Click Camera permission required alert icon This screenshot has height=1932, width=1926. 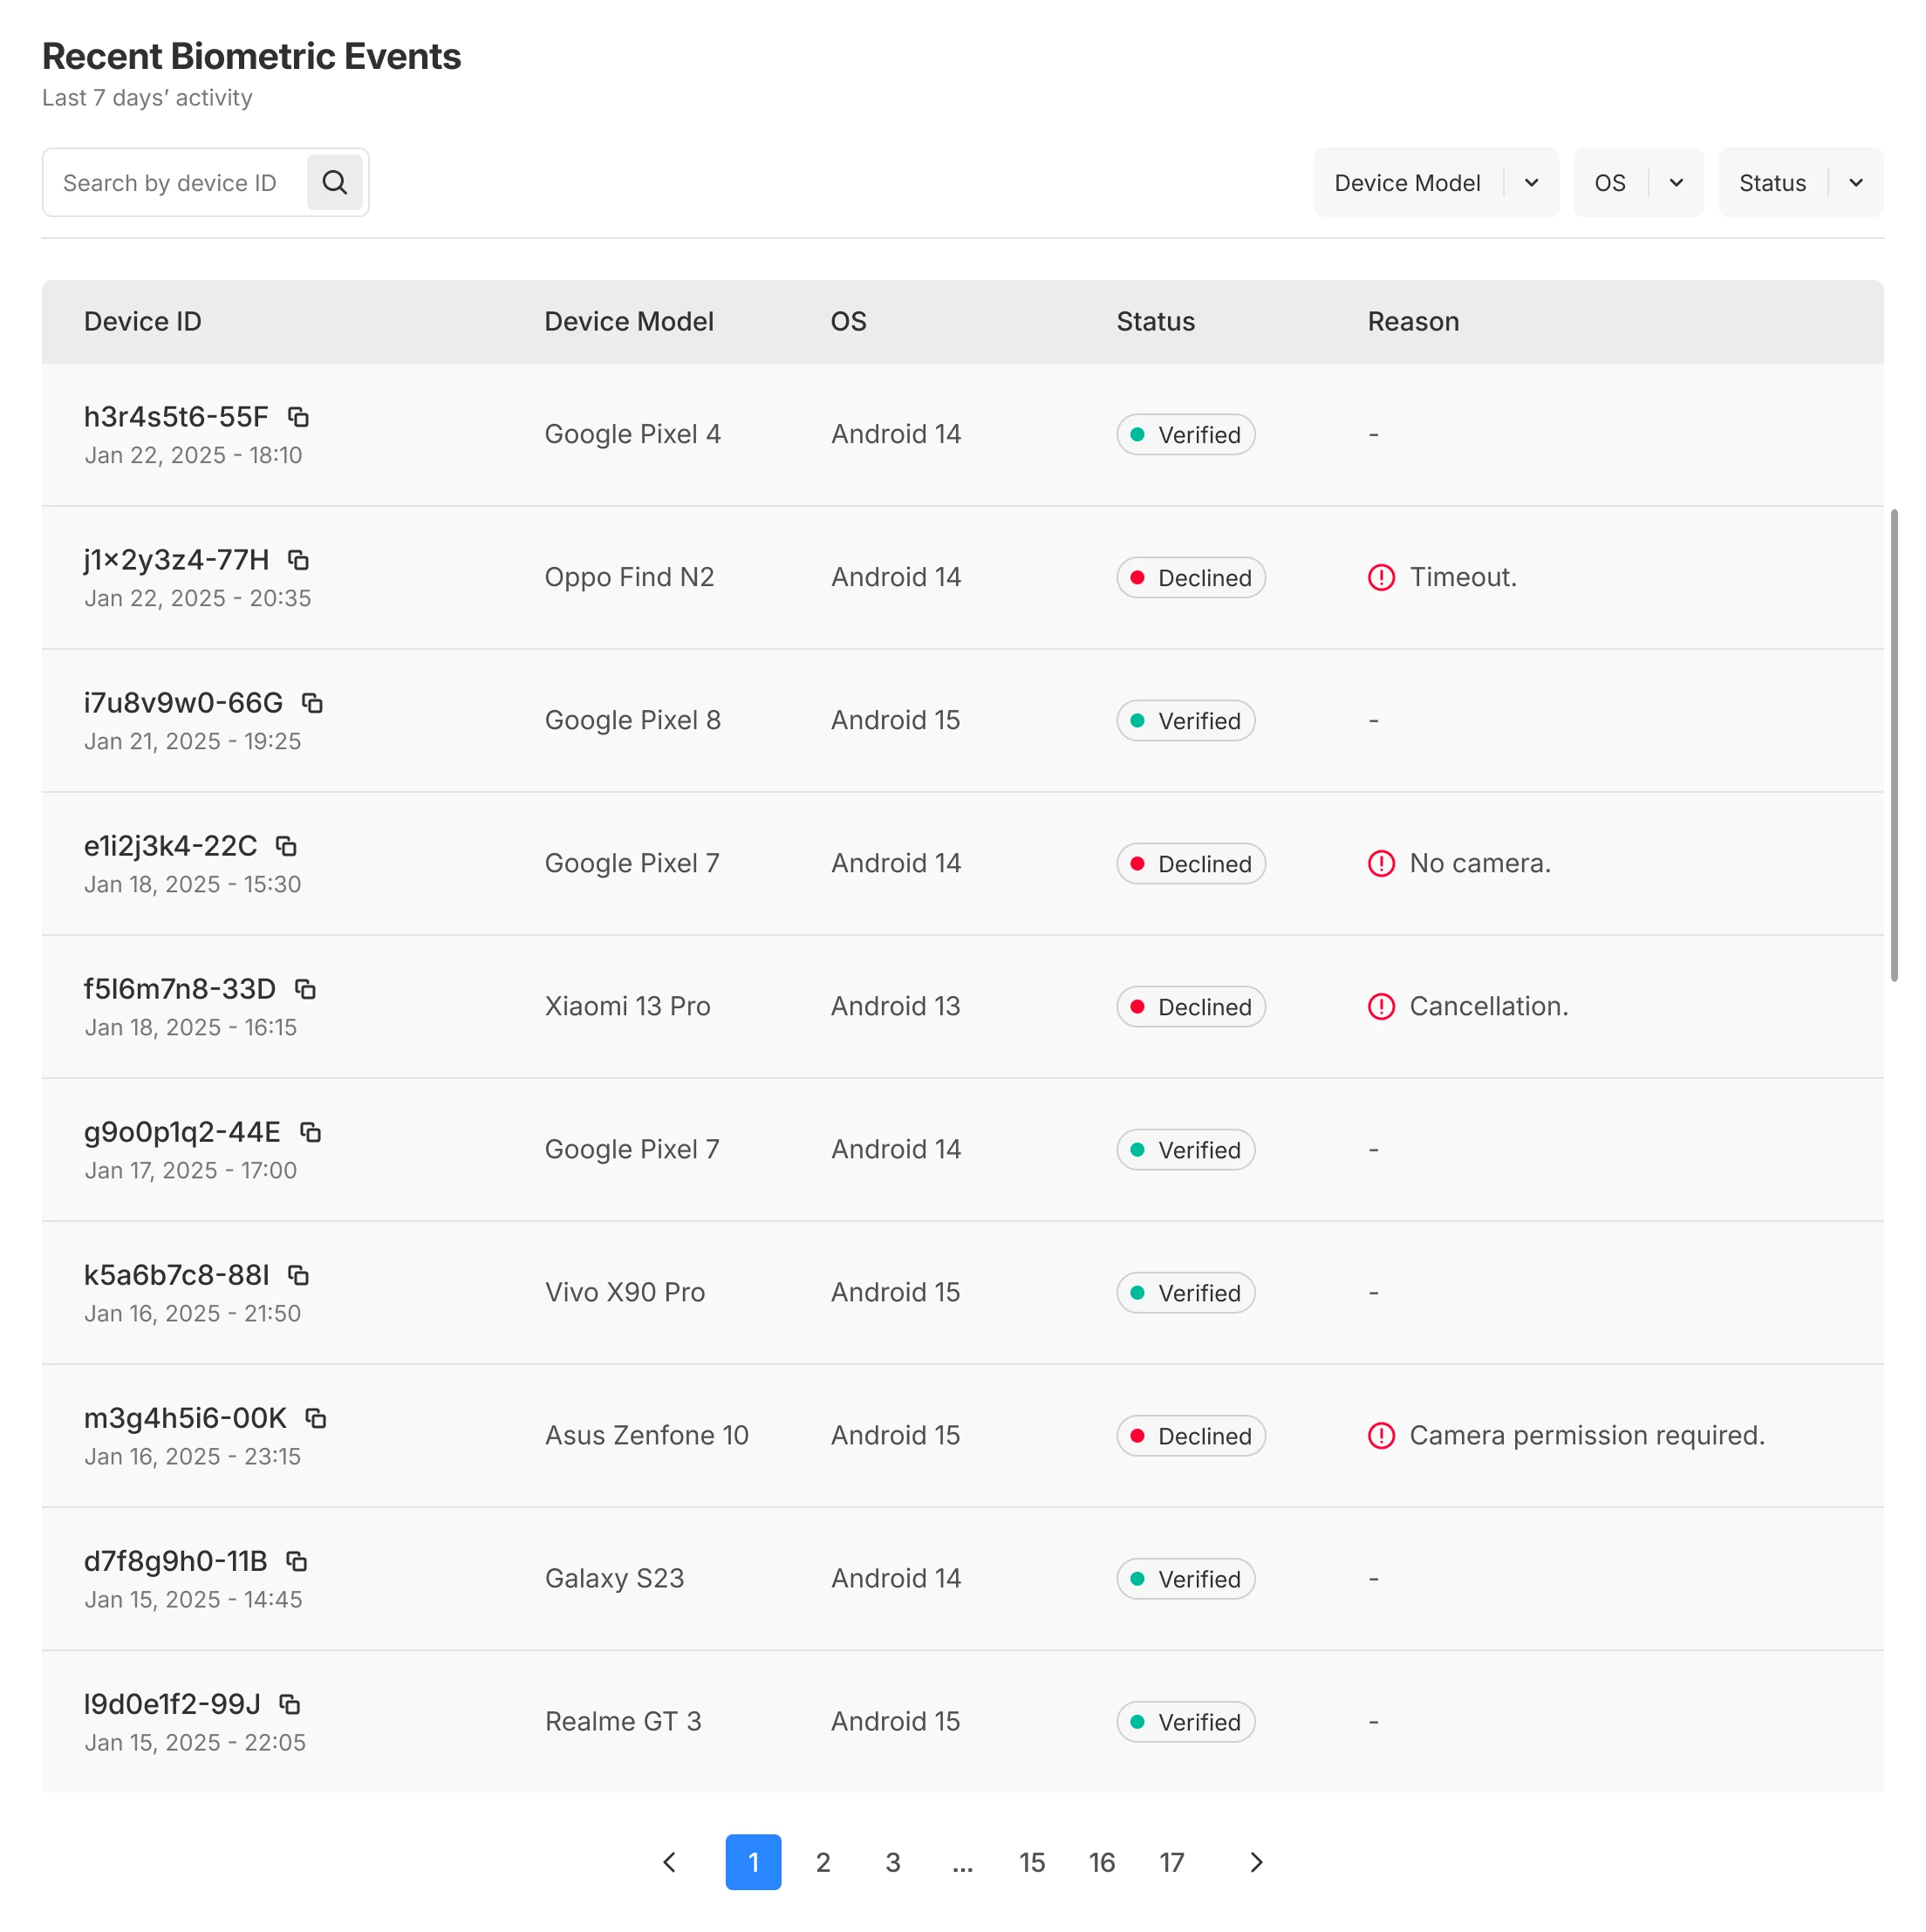pyautogui.click(x=1381, y=1435)
